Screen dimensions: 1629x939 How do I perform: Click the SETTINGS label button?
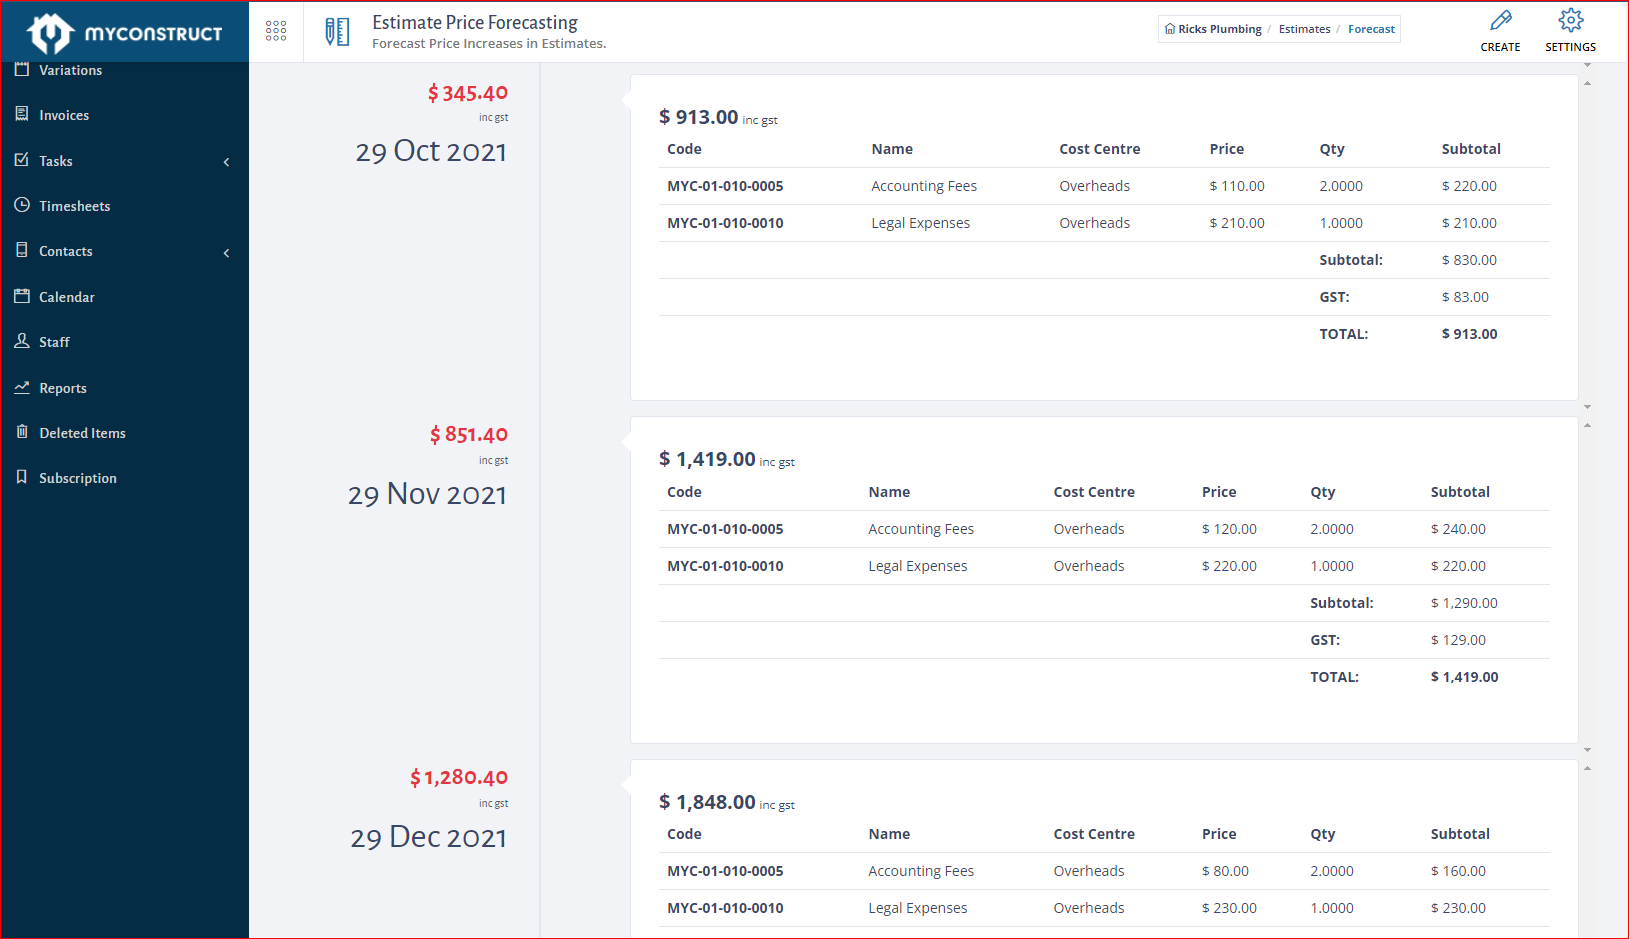(x=1570, y=47)
